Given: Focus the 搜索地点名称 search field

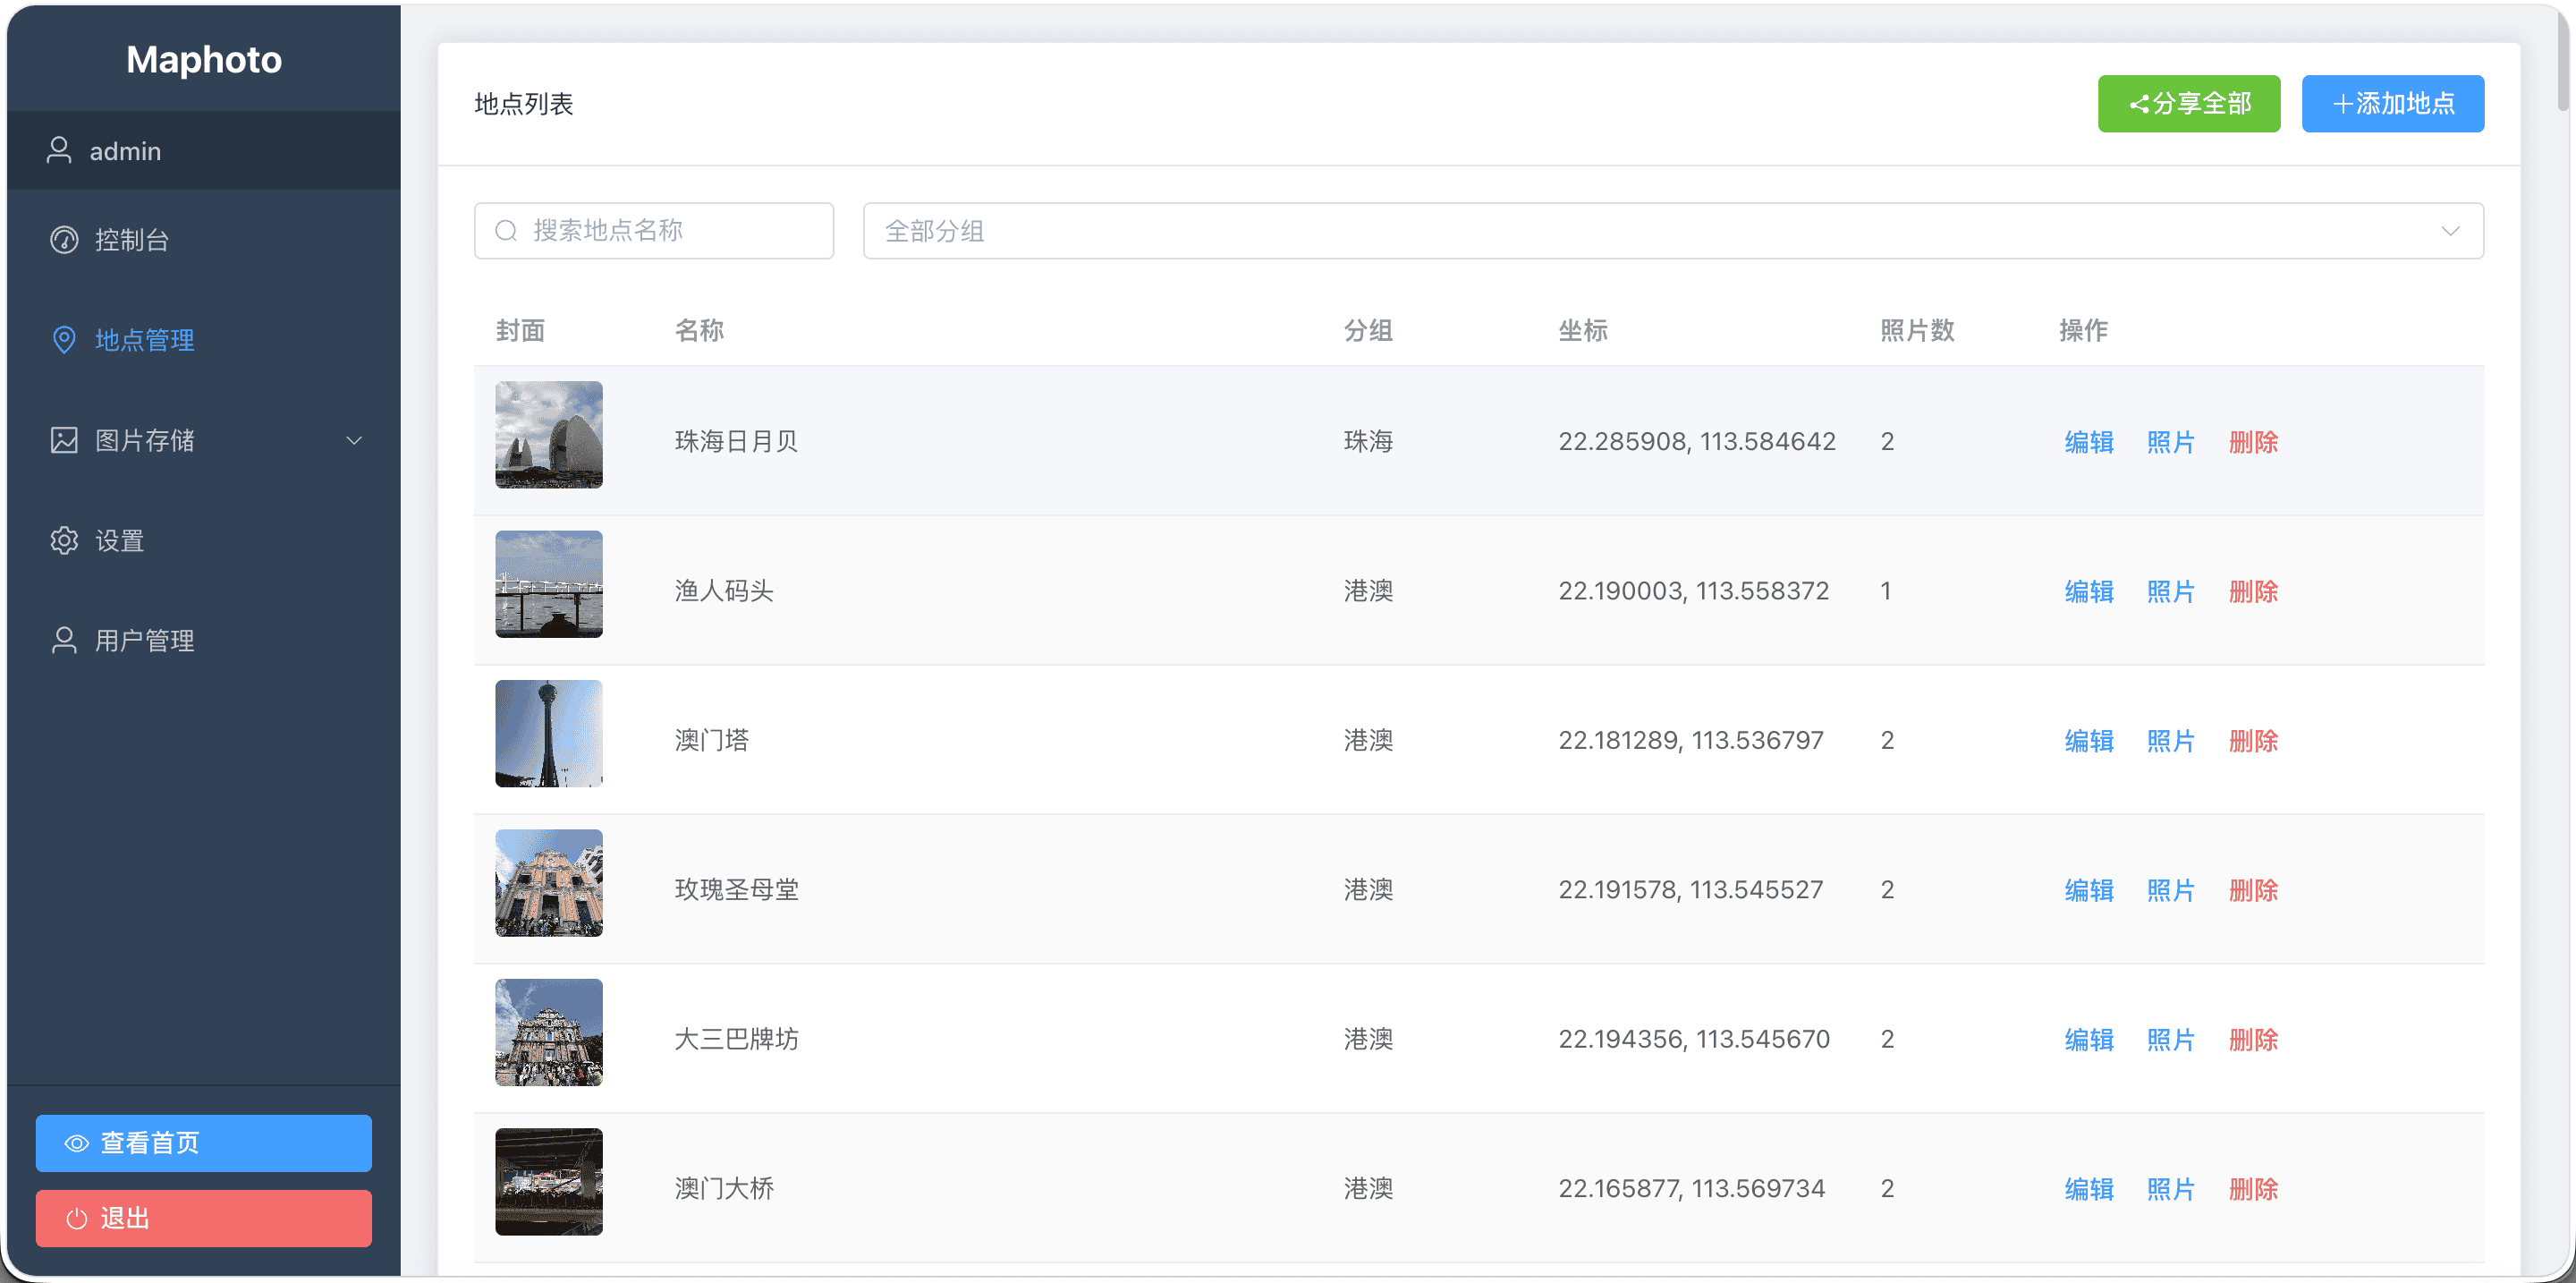Looking at the screenshot, I should click(x=670, y=231).
